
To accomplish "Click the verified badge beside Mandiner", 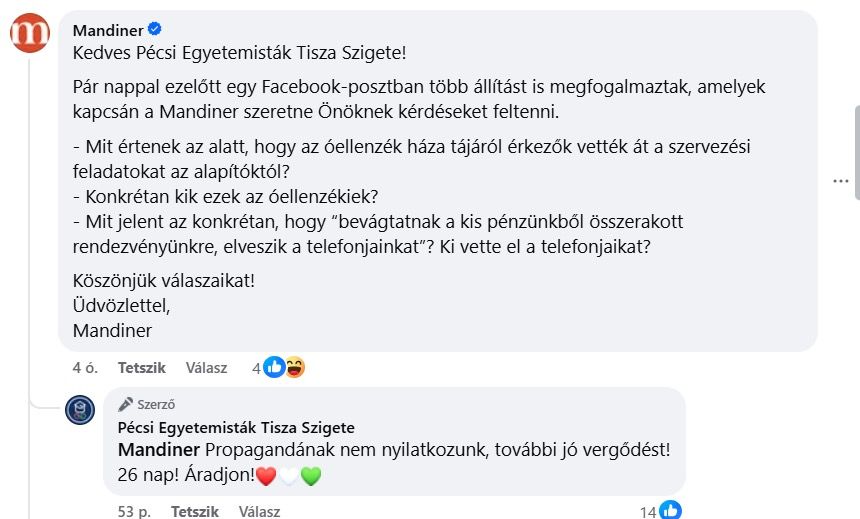I will click(x=155, y=30).
